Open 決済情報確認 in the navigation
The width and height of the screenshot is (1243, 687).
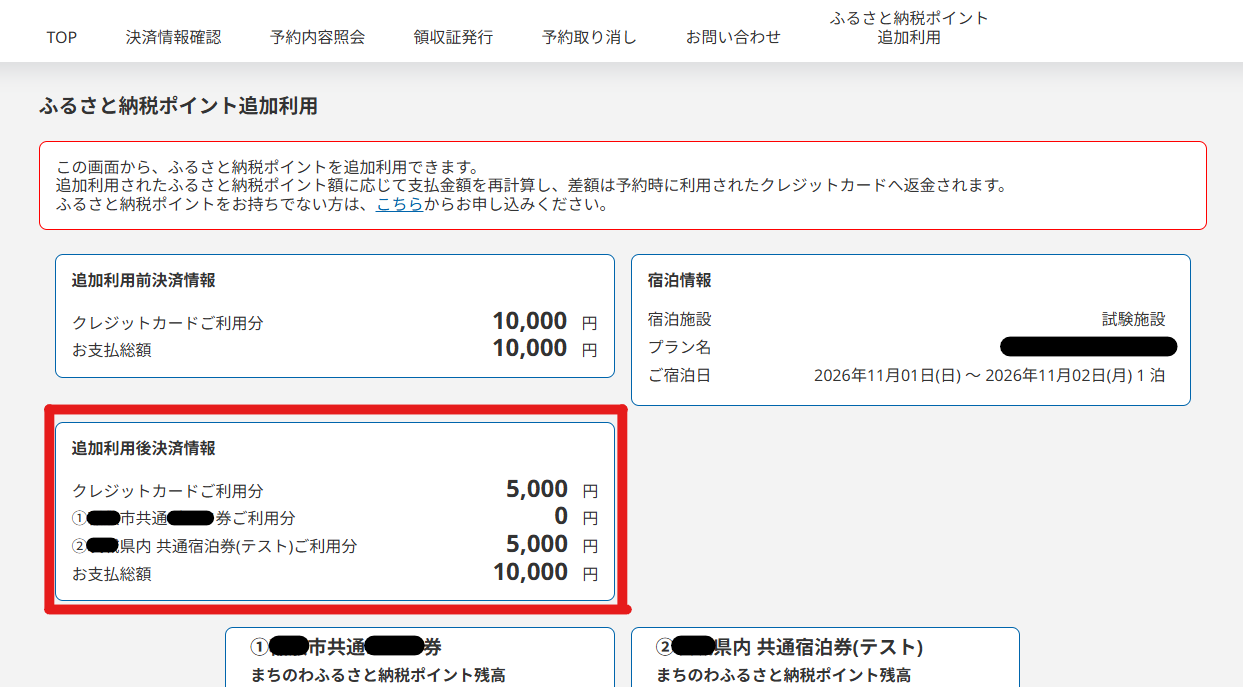[173, 37]
